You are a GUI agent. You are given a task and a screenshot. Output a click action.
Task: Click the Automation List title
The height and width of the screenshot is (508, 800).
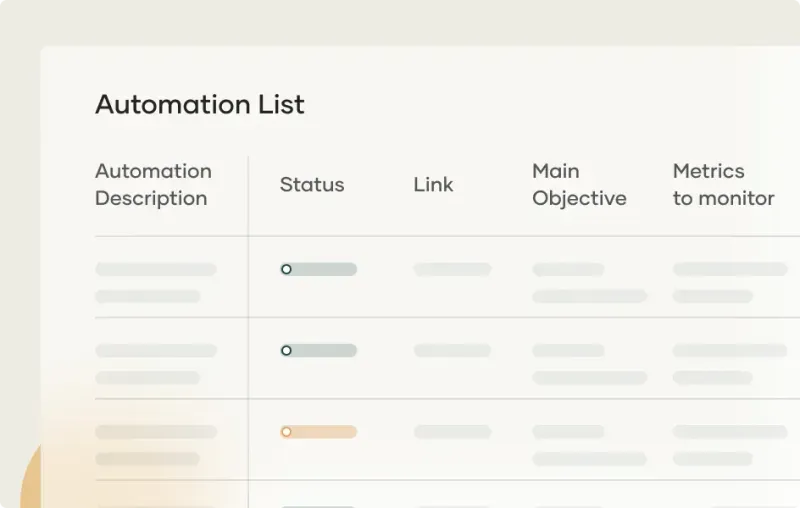pos(199,104)
